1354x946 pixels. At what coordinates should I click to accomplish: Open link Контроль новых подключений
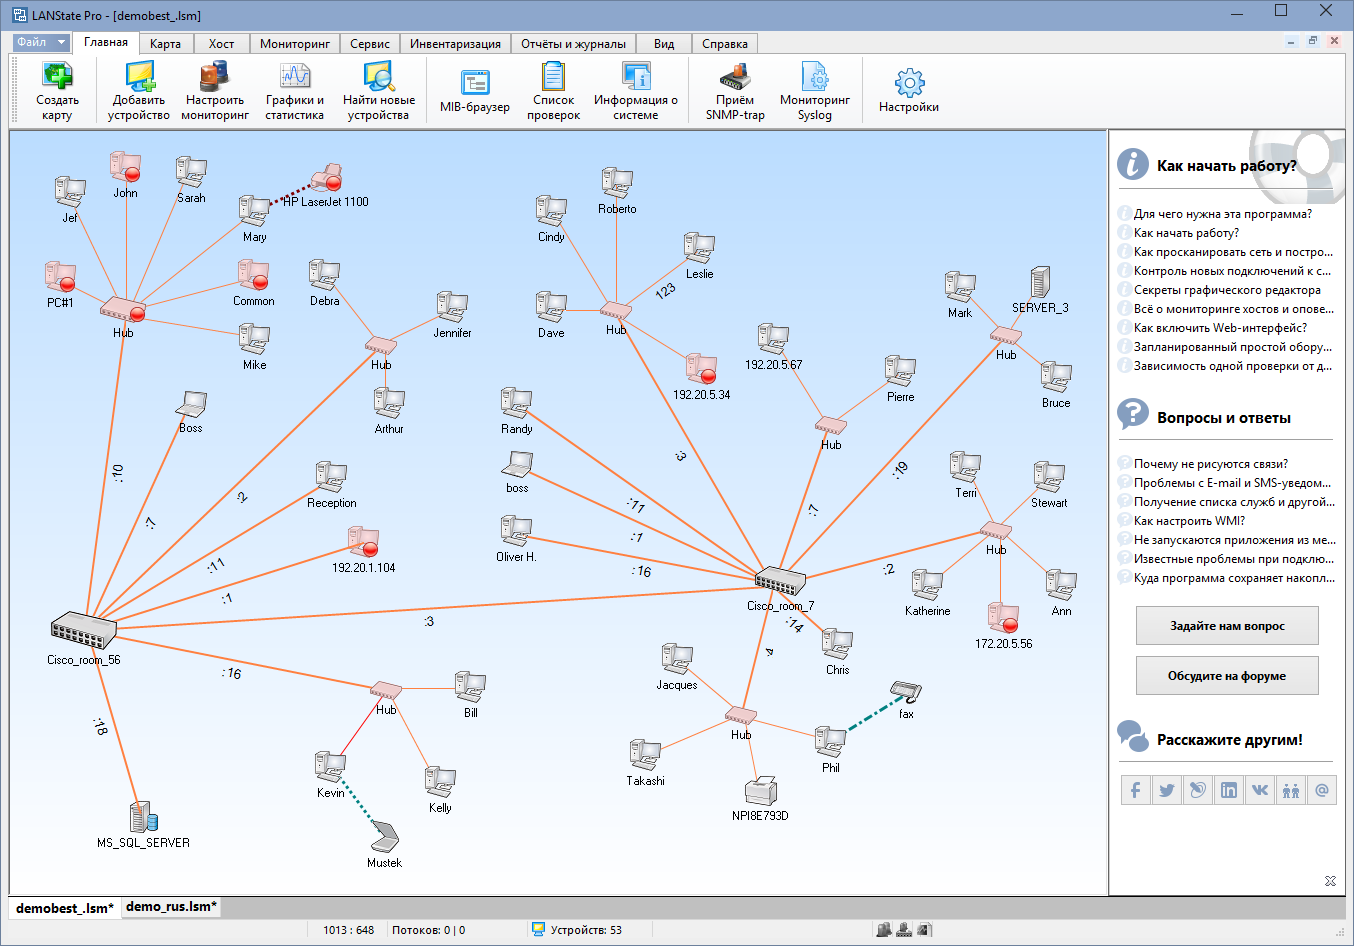tap(1232, 270)
